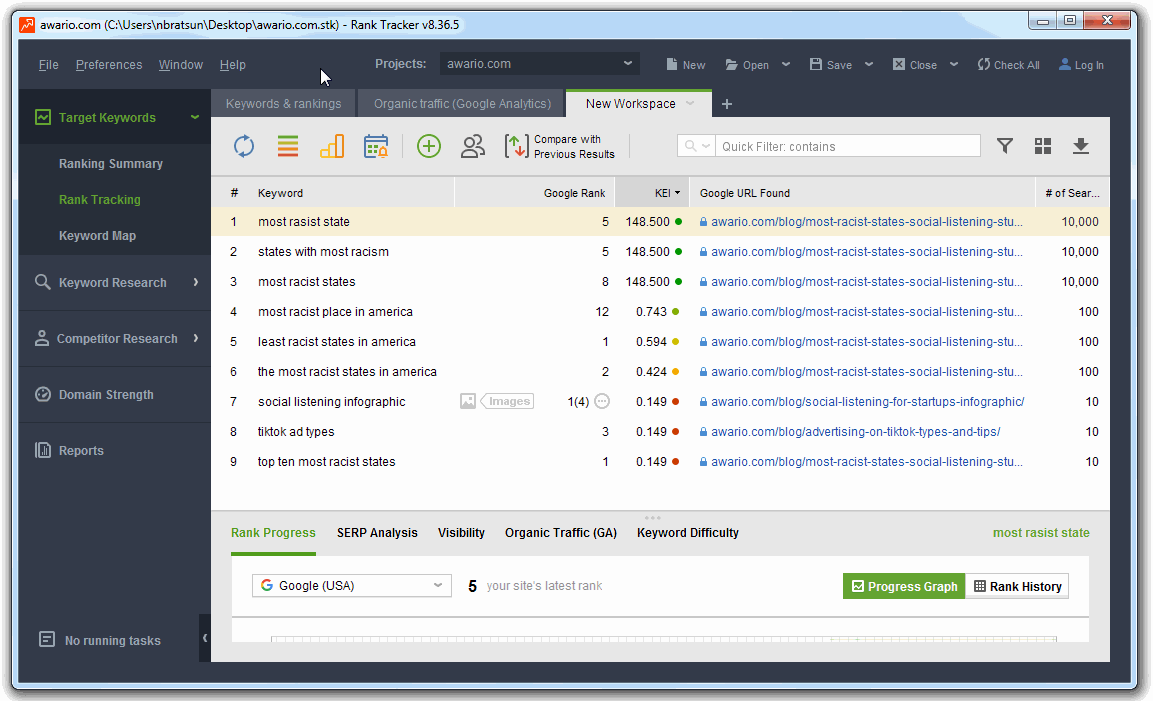Click the orange bar chart toolbar icon
1153x701 pixels.
332,146
